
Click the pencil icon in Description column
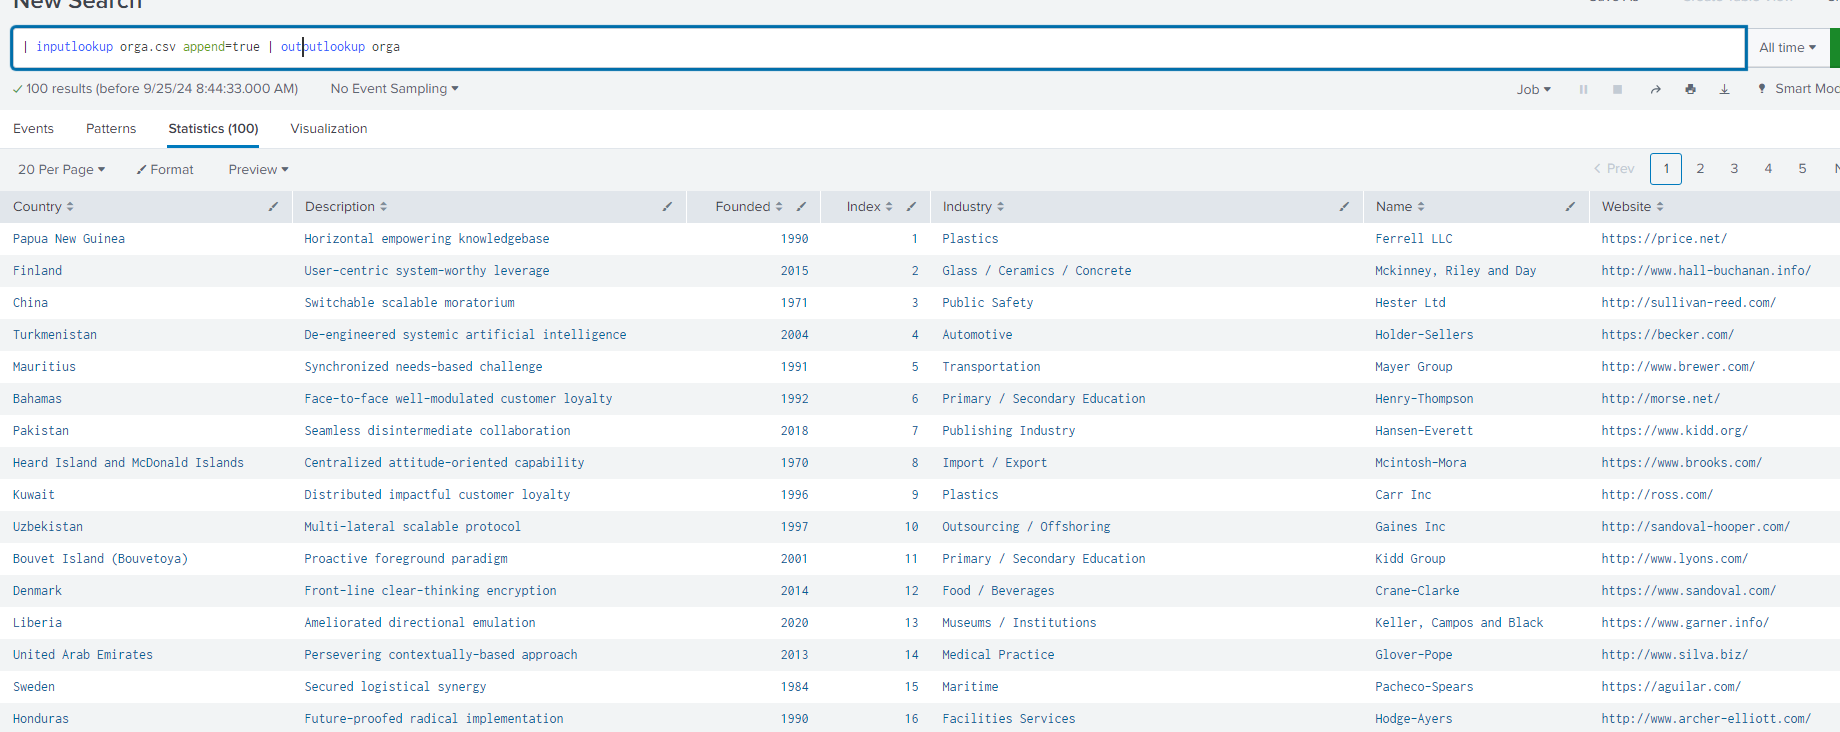(667, 207)
